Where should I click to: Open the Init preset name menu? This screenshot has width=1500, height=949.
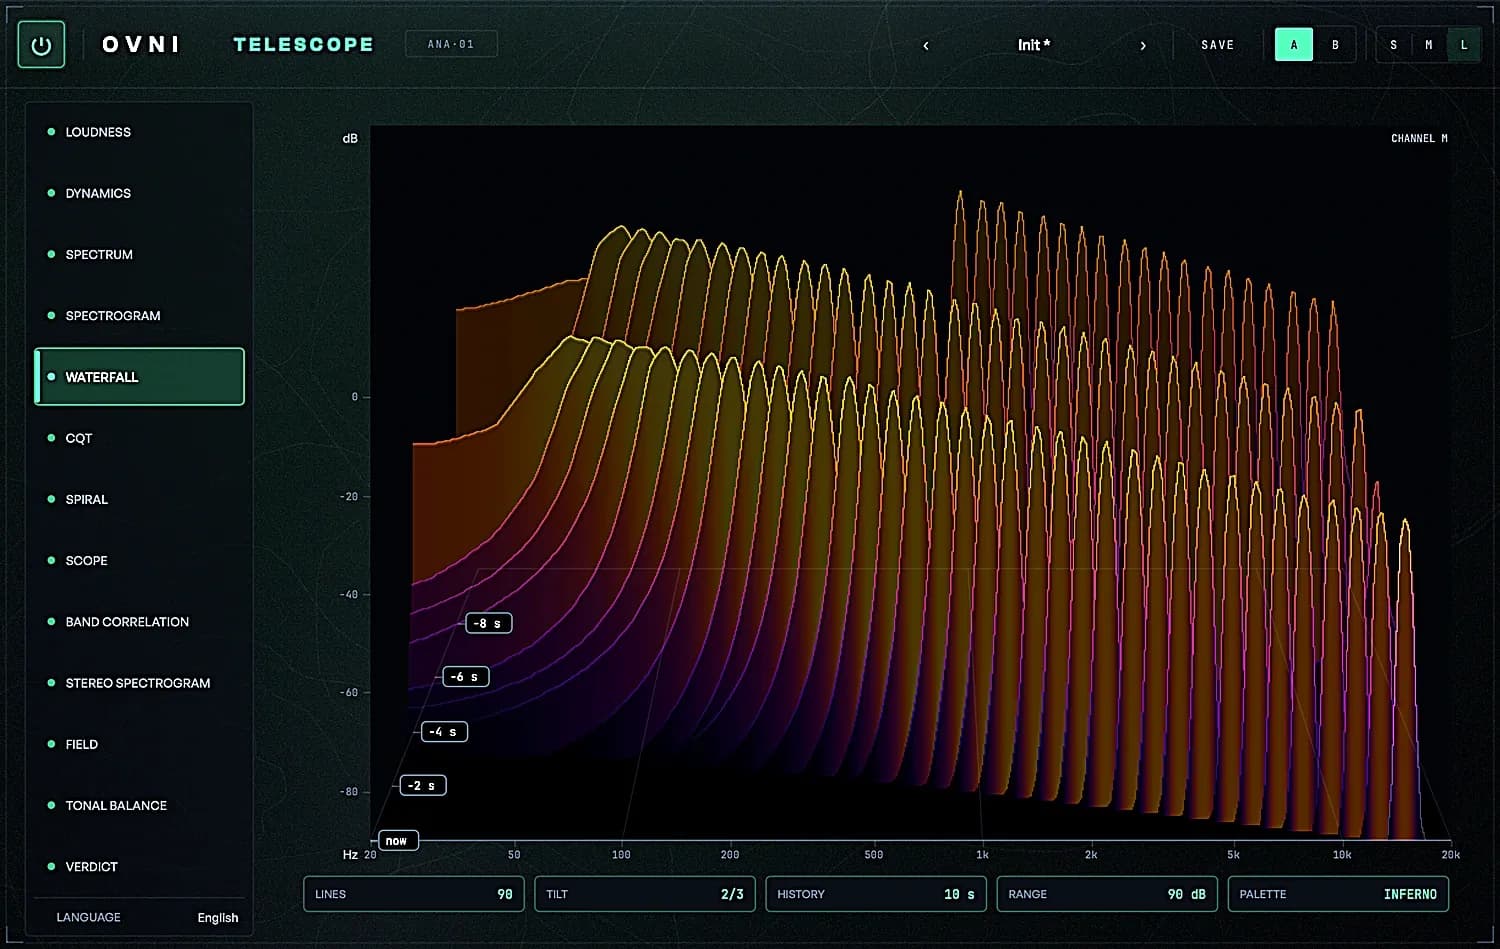coord(1034,45)
